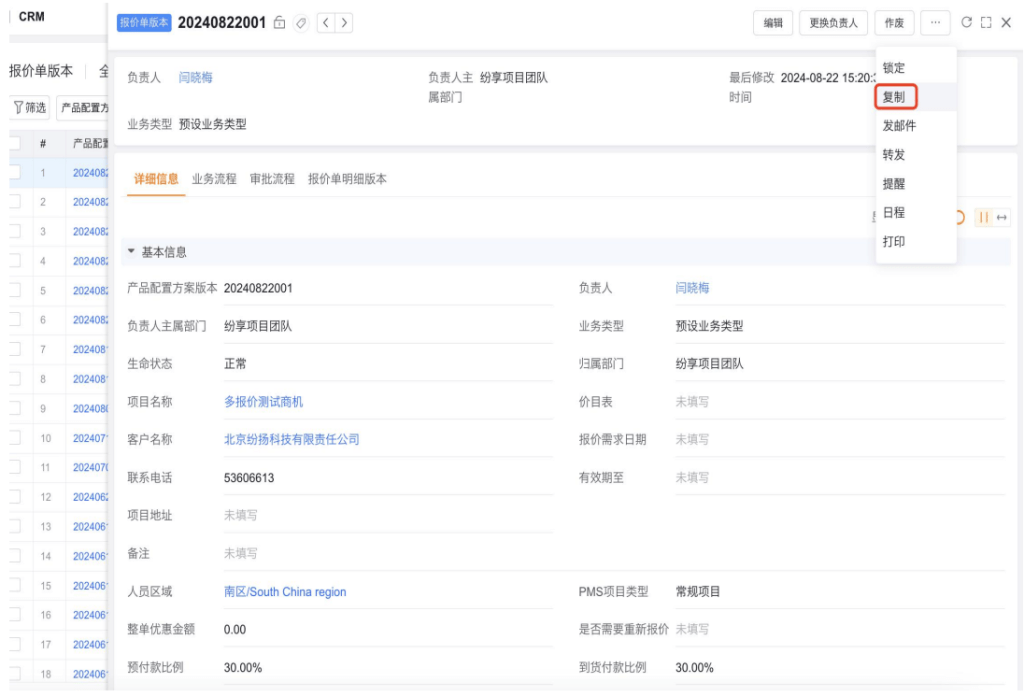1024x697 pixels.
Task: Check the checkbox for row 1
Action: [15, 172]
